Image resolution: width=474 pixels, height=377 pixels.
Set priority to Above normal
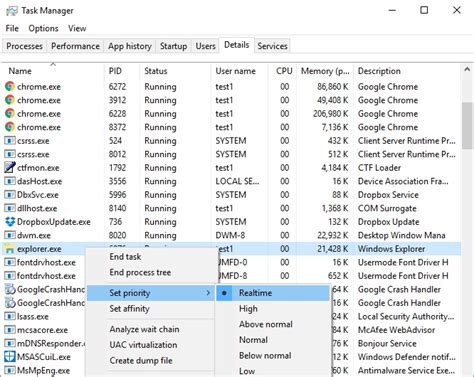(273, 324)
